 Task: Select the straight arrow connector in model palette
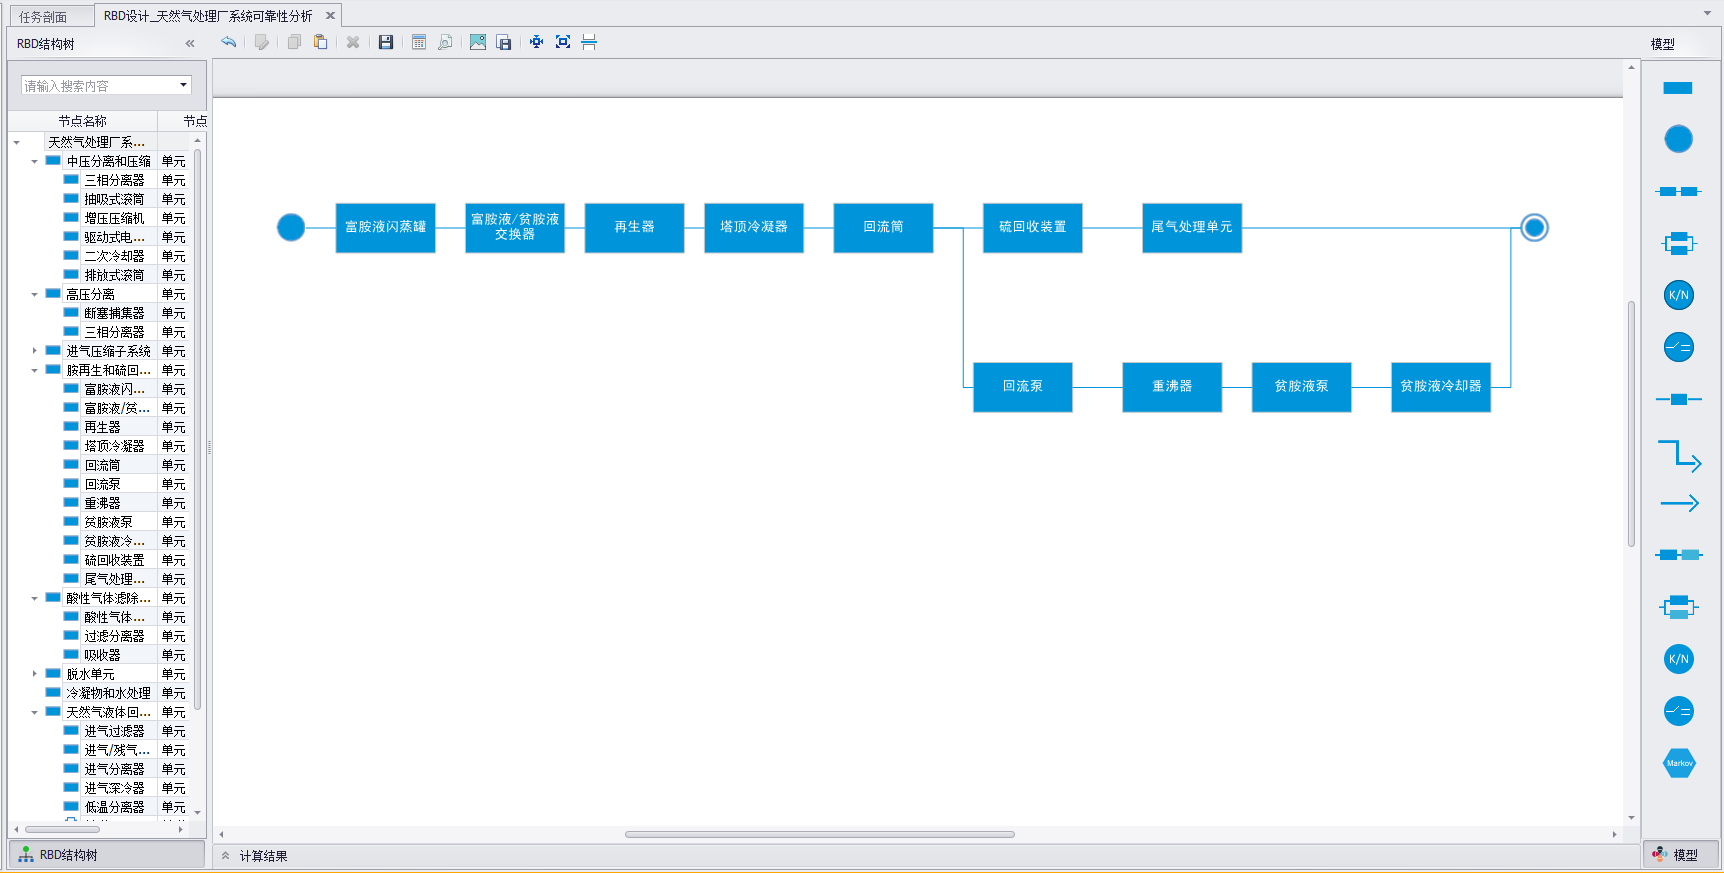point(1680,503)
